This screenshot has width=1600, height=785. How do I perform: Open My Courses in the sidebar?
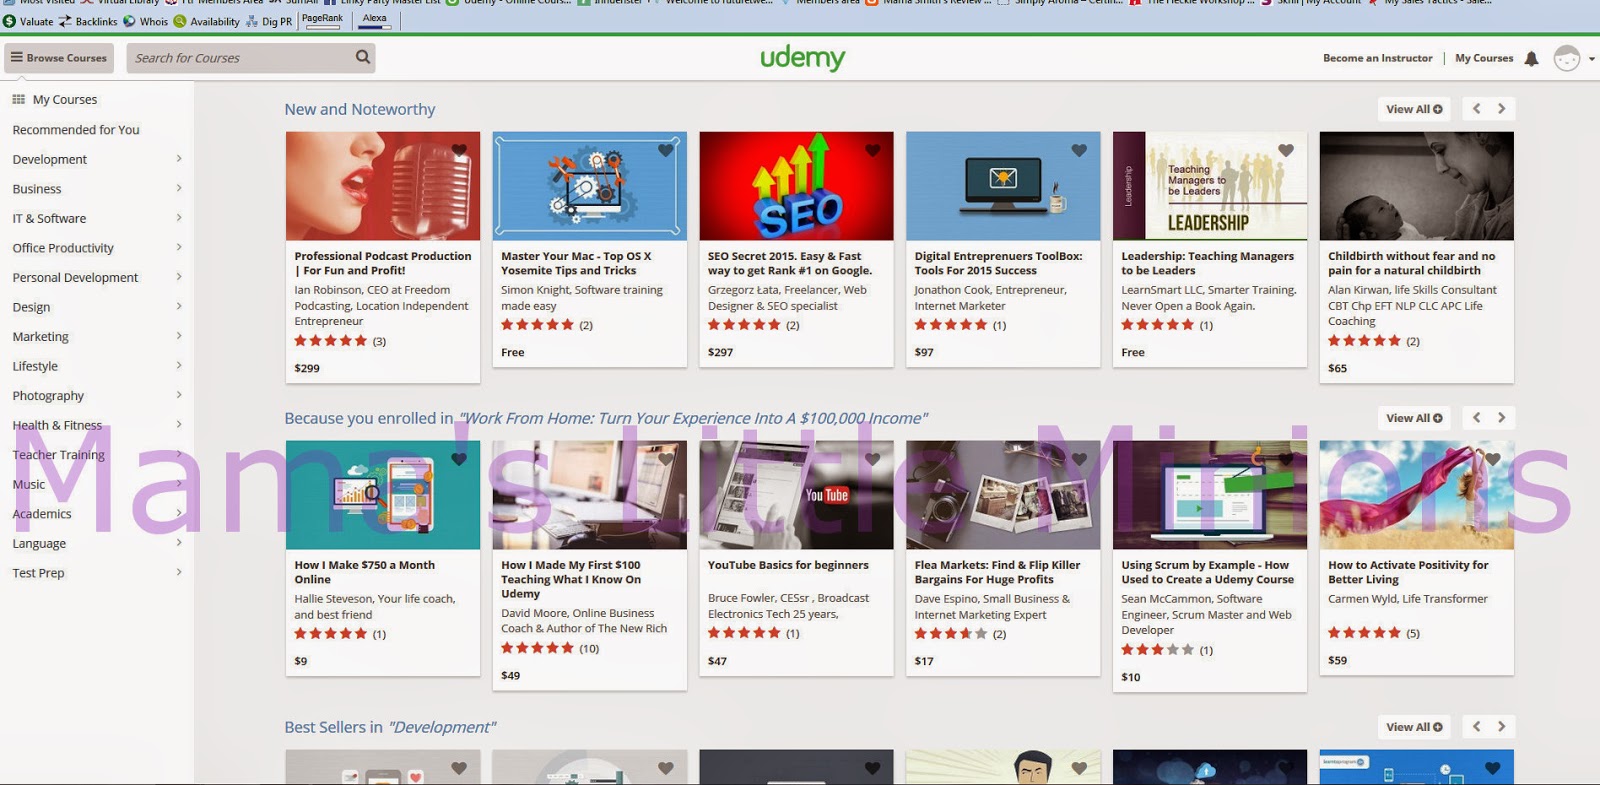[65, 100]
